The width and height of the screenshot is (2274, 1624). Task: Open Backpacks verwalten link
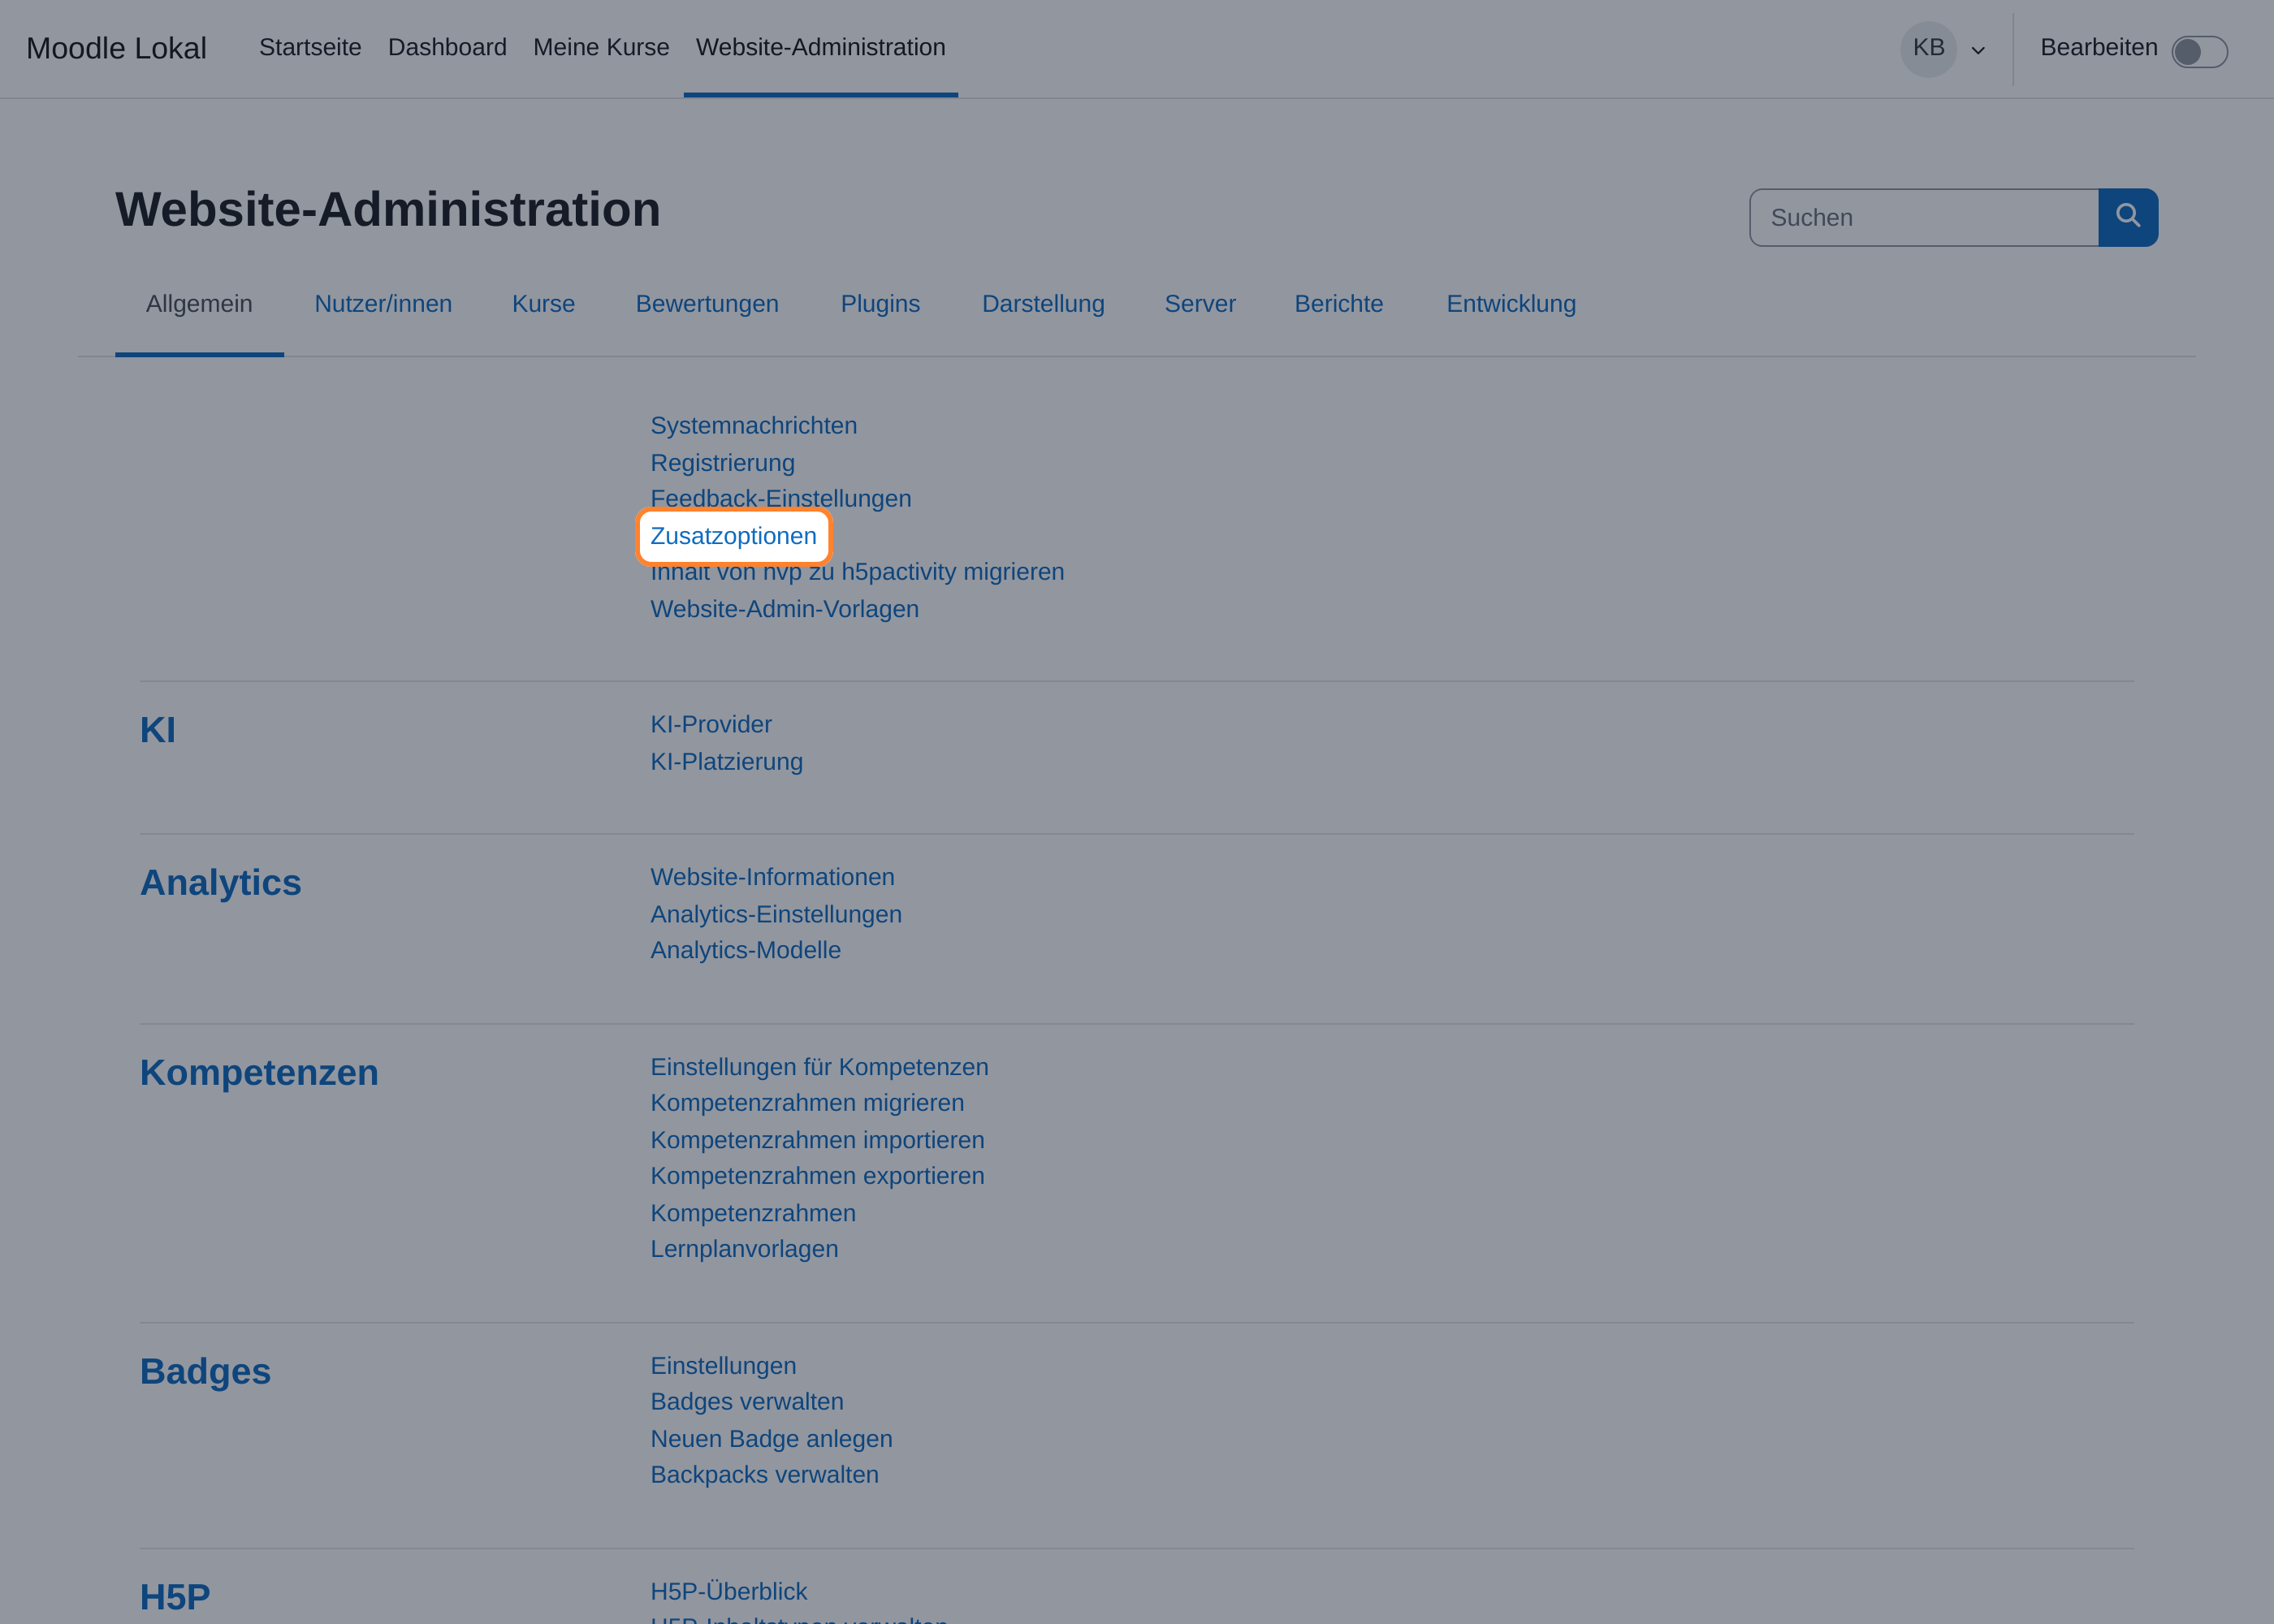point(764,1475)
